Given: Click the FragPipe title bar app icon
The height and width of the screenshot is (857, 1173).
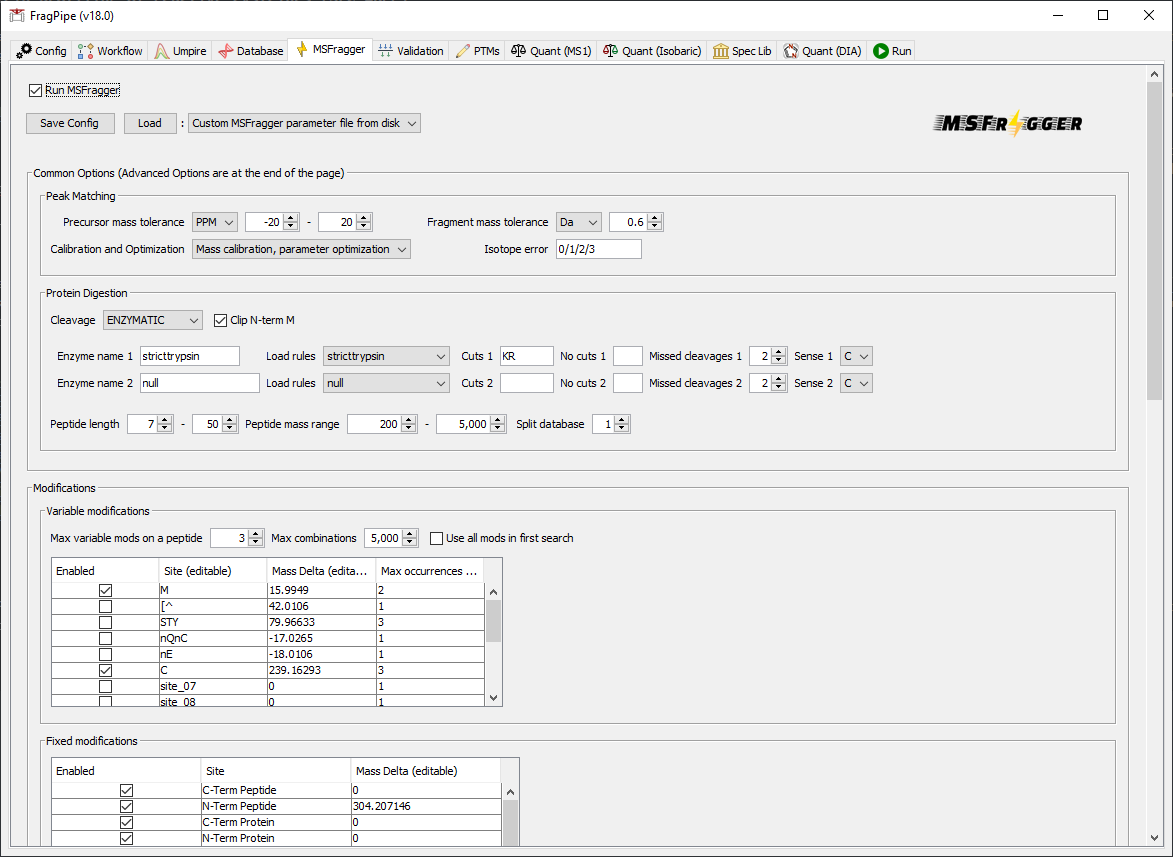Looking at the screenshot, I should (16, 15).
